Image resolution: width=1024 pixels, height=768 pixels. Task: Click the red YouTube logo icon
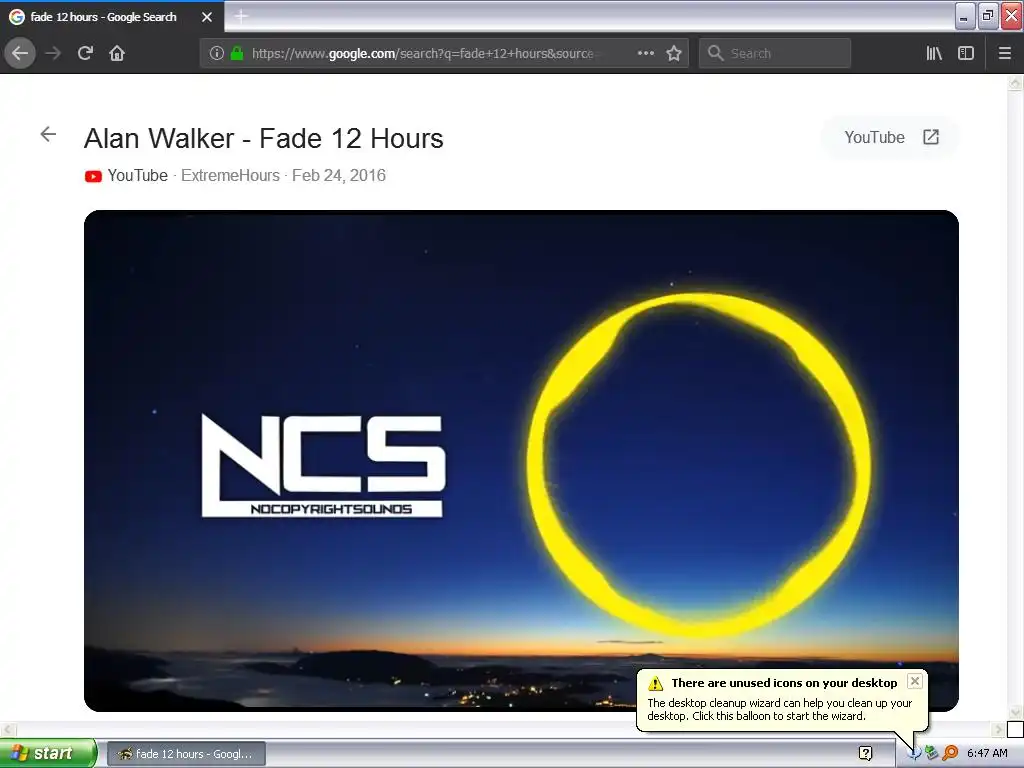tap(93, 176)
